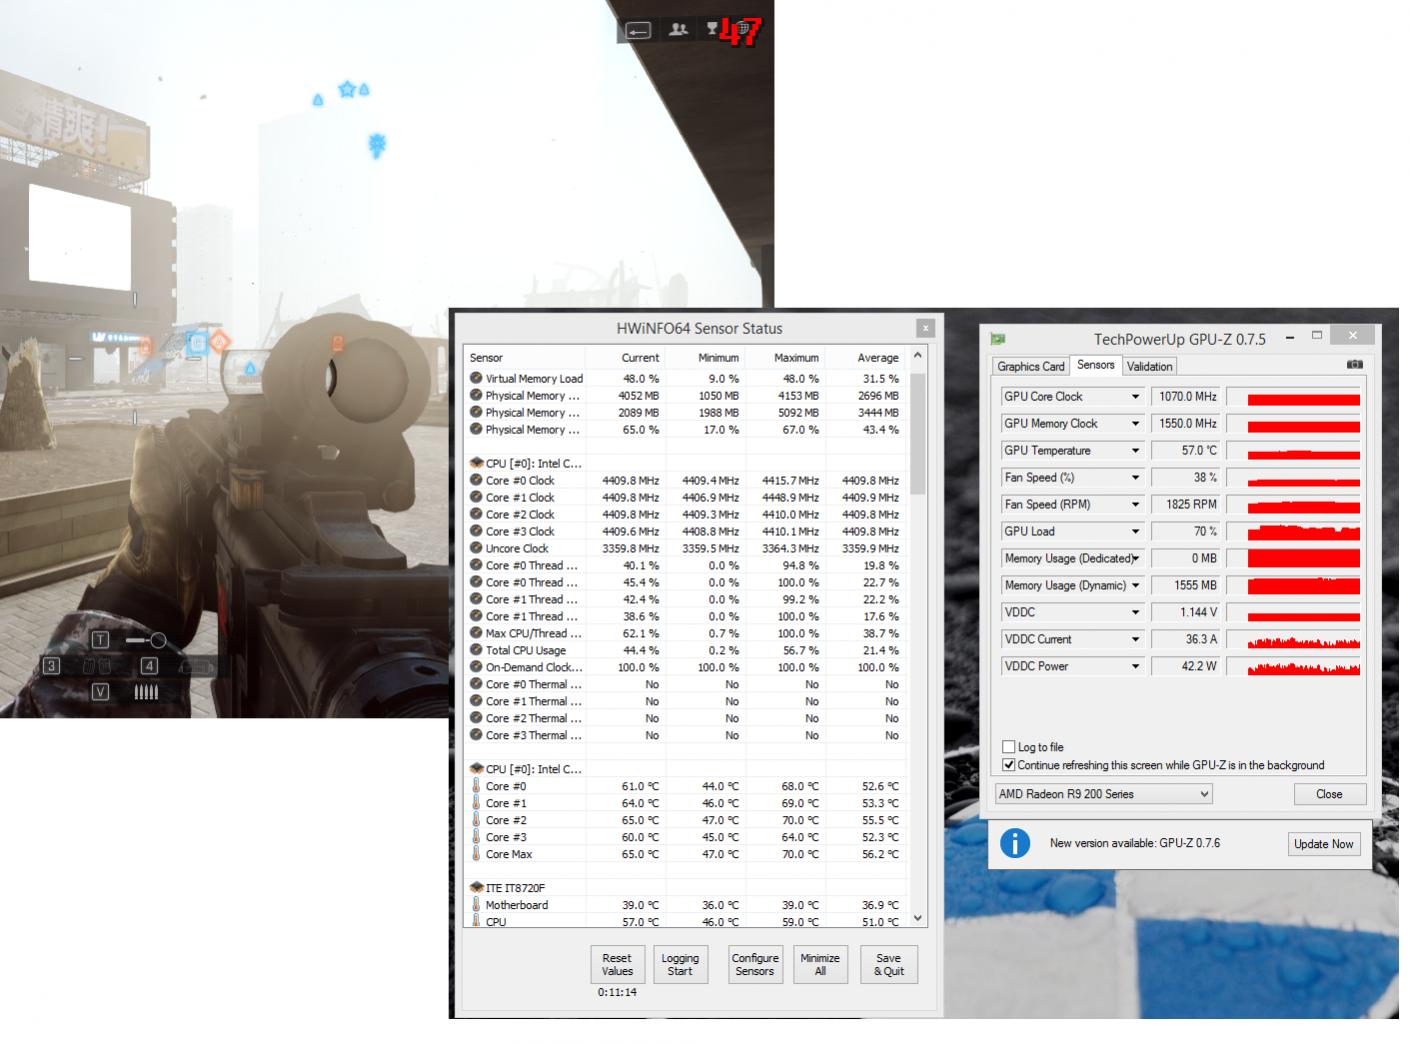Click the Reset Values button
The image size is (1410, 1044).
[617, 964]
